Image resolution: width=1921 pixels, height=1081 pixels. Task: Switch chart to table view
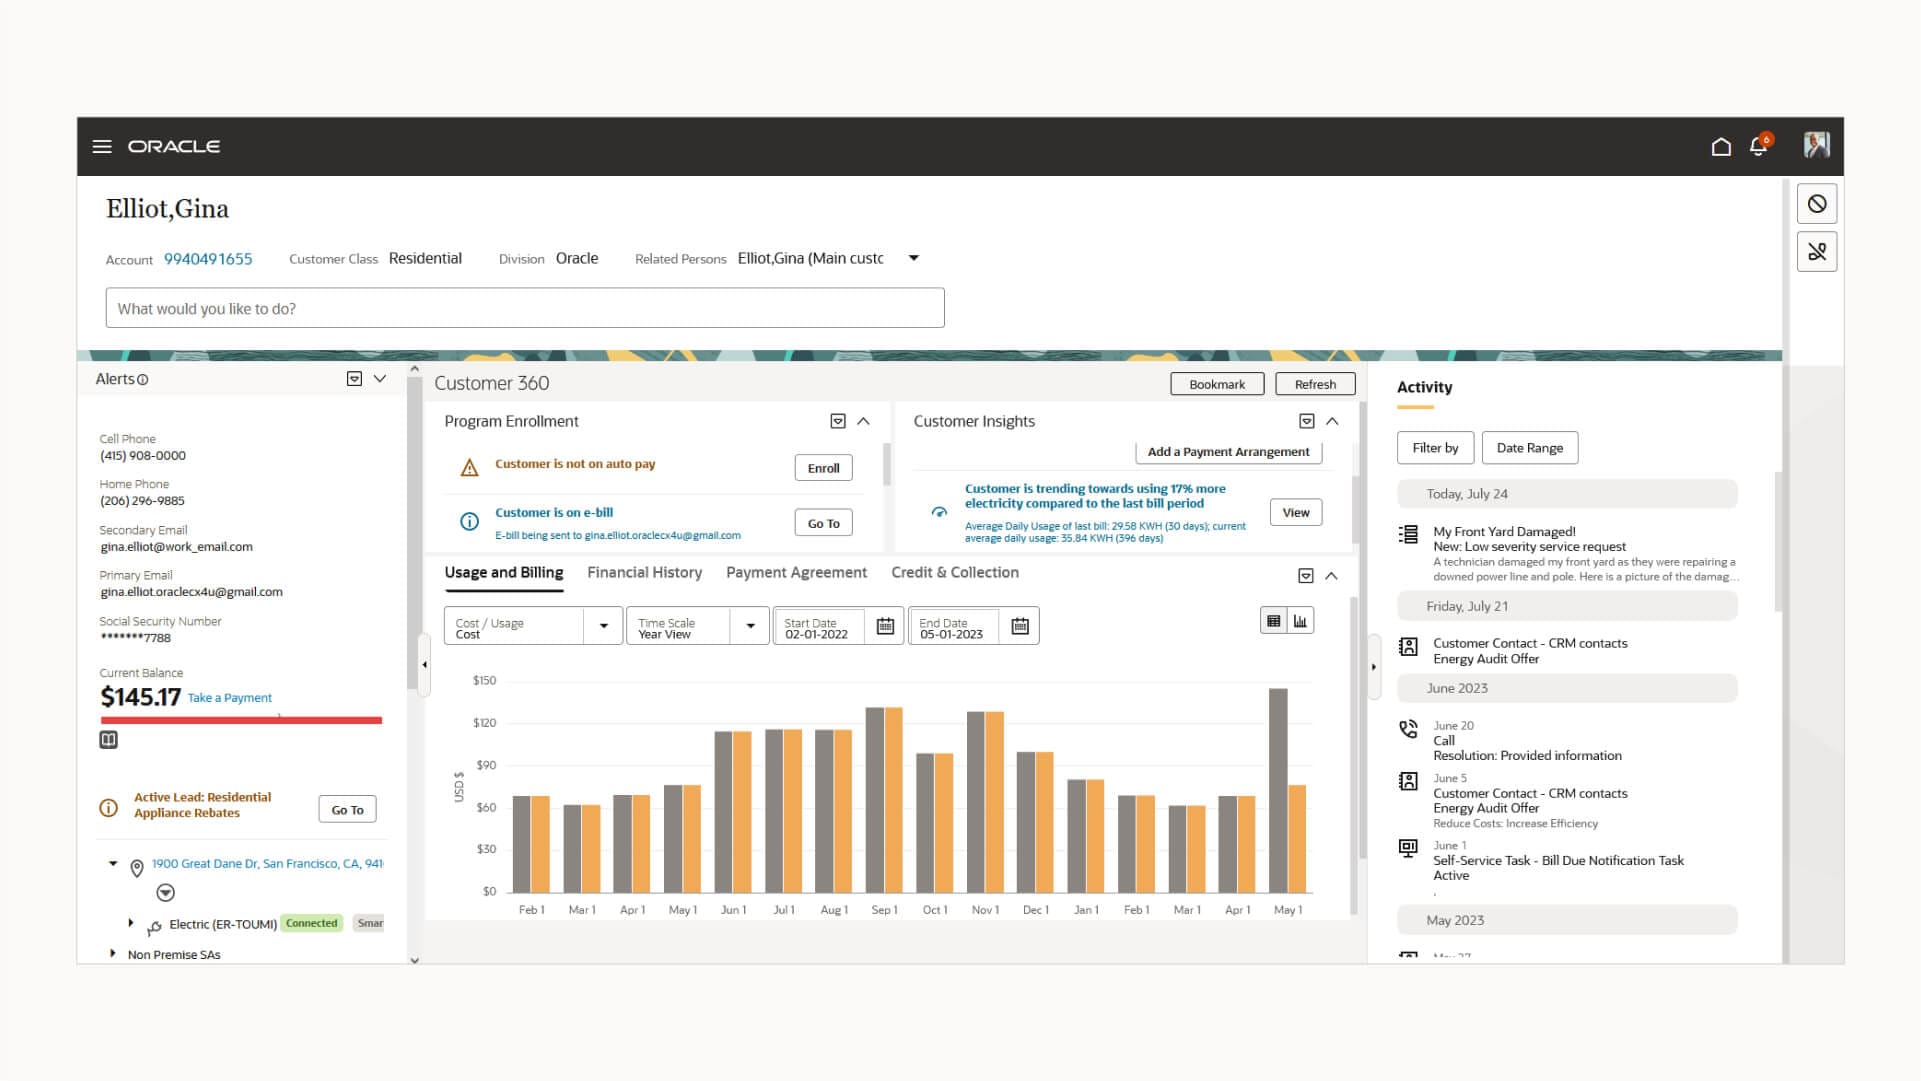tap(1273, 621)
